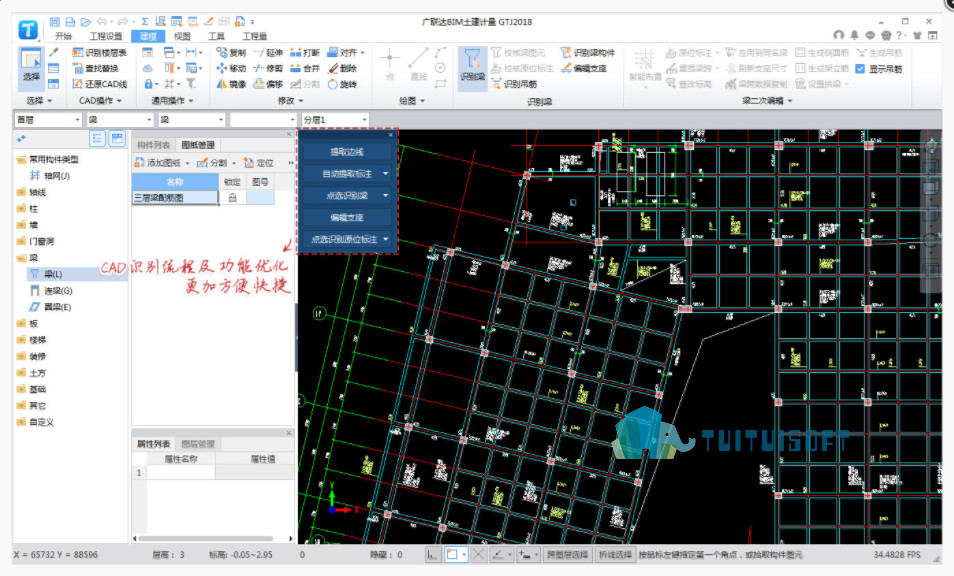
Task: Click the 三层梁配筋图 drawing name cell
Action: 175,198
